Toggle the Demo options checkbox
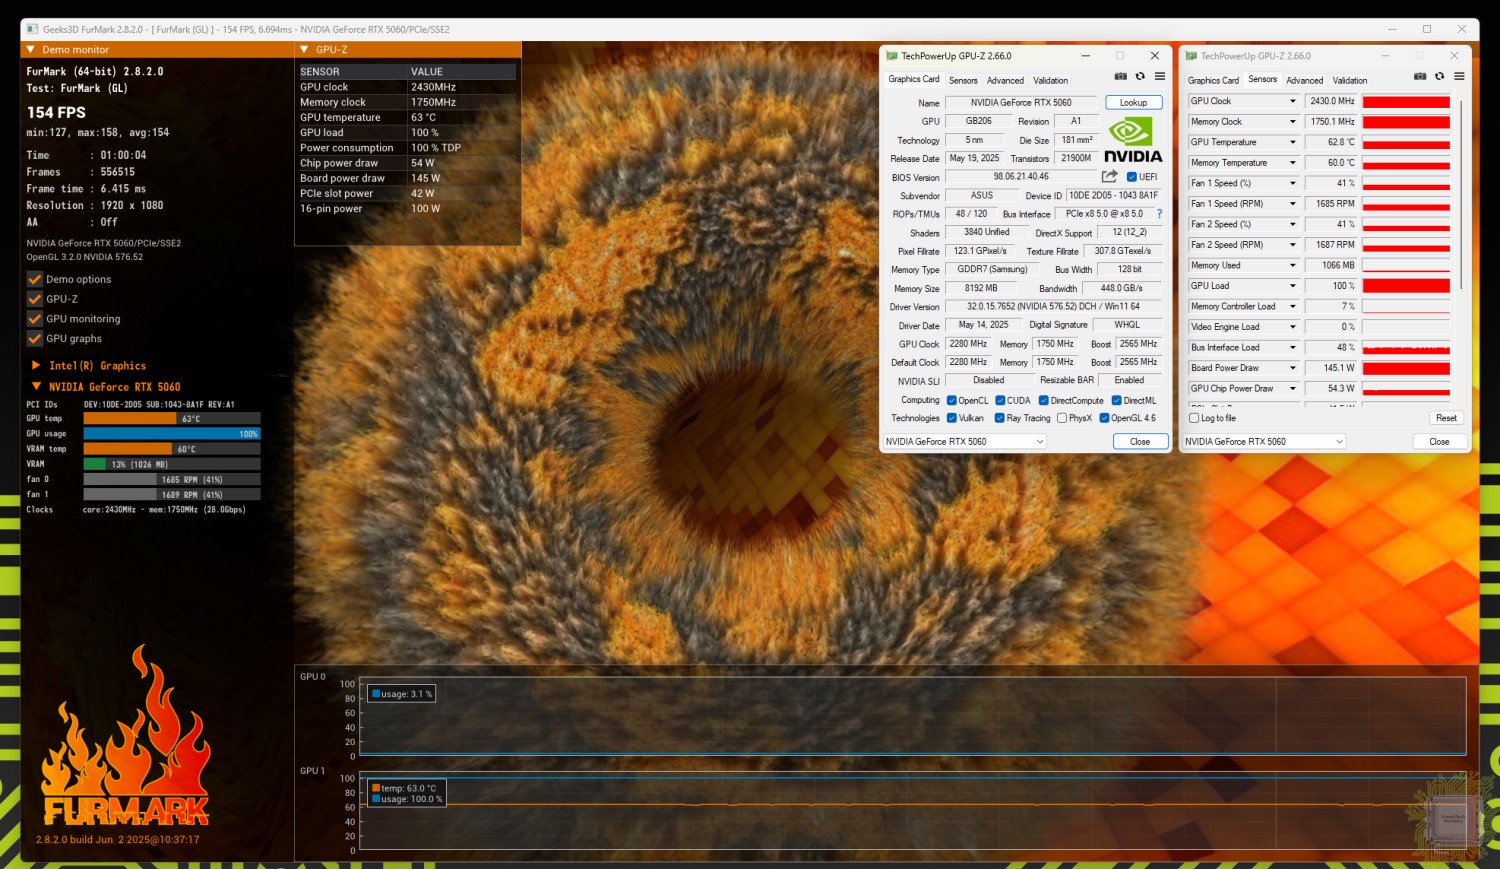Screen dimensions: 1500x869 click(35, 279)
